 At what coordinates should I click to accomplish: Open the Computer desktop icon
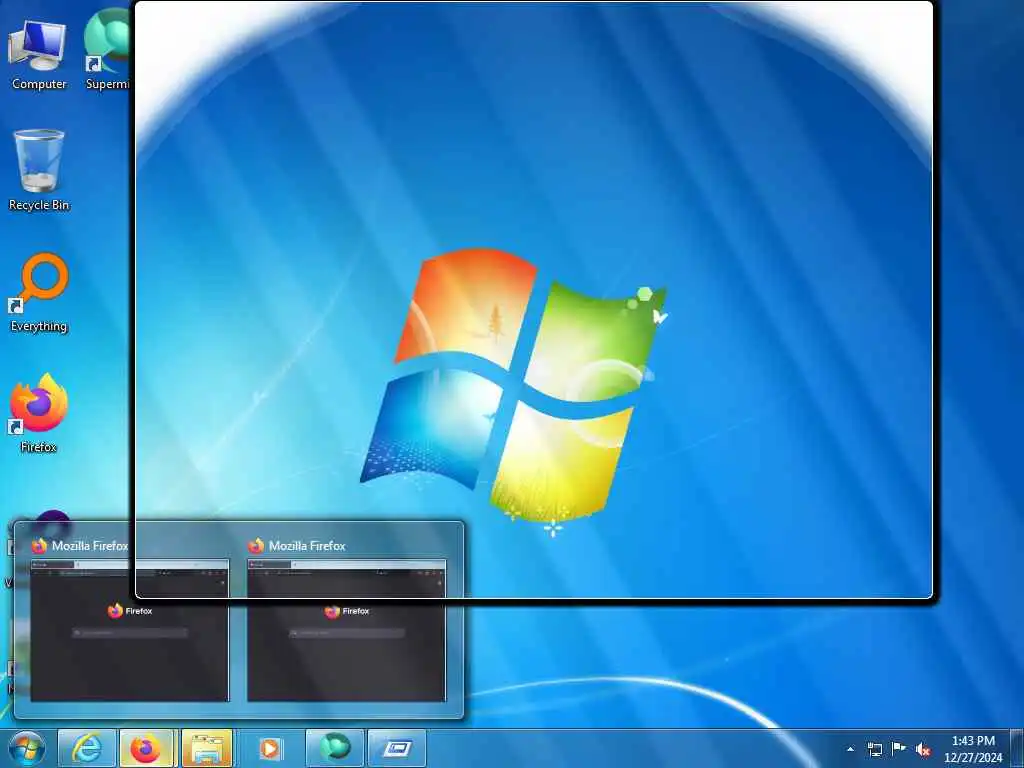point(38,55)
